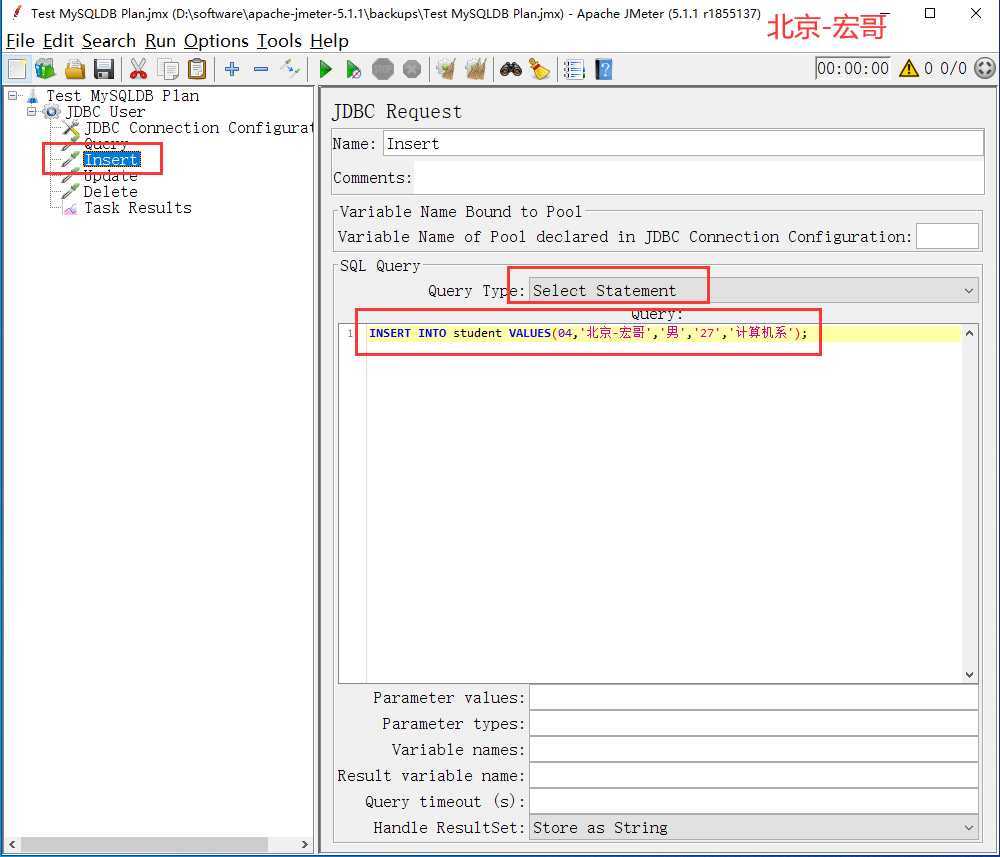The height and width of the screenshot is (857, 1000).
Task: Click the Reset Search icon
Action: pos(540,69)
